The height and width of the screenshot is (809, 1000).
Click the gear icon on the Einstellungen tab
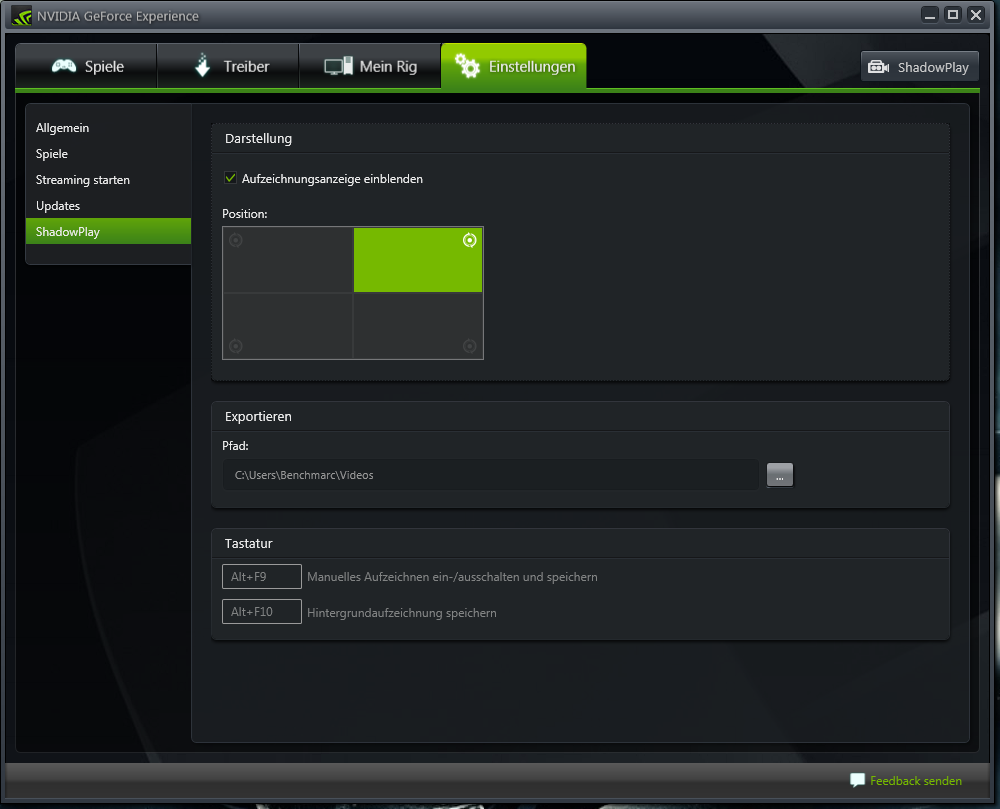point(468,66)
